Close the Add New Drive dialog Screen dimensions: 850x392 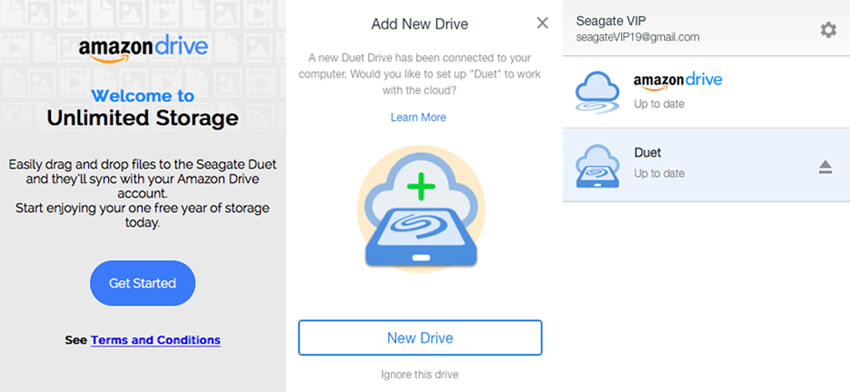tap(542, 23)
